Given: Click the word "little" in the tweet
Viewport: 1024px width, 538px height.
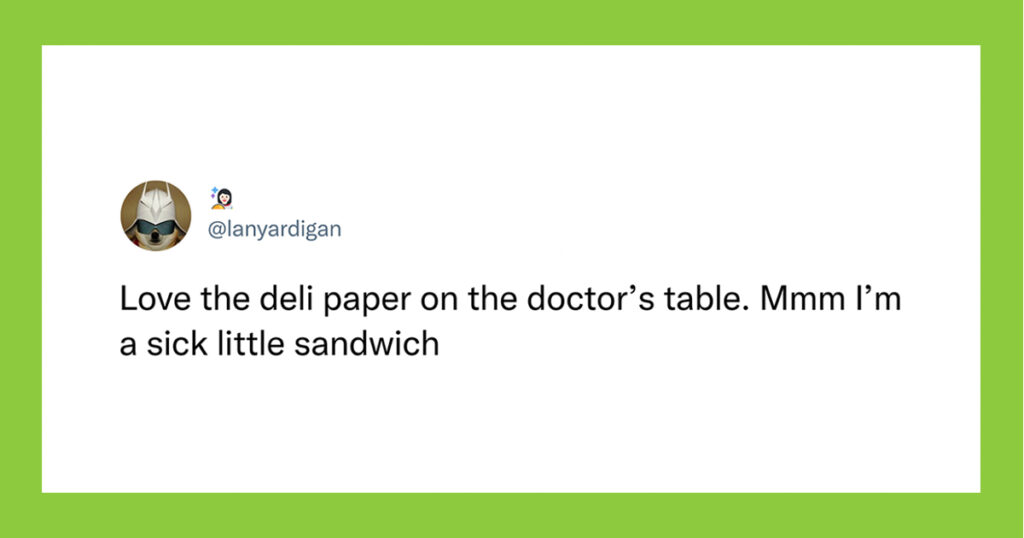Looking at the screenshot, I should tap(250, 343).
